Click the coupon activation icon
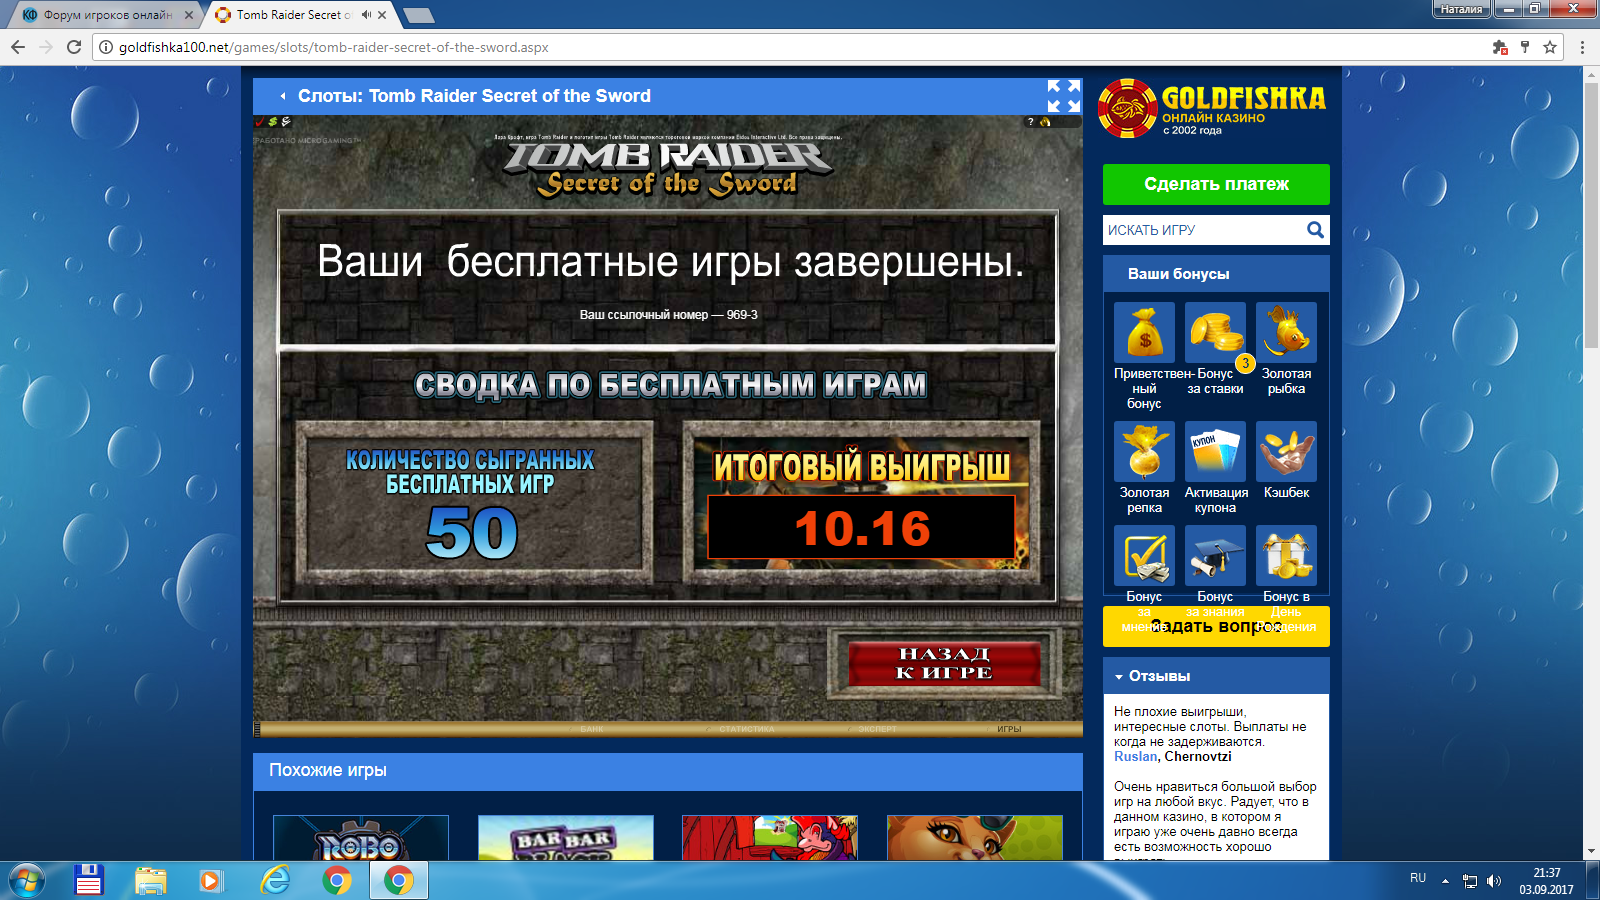Image resolution: width=1600 pixels, height=900 pixels. (x=1215, y=451)
